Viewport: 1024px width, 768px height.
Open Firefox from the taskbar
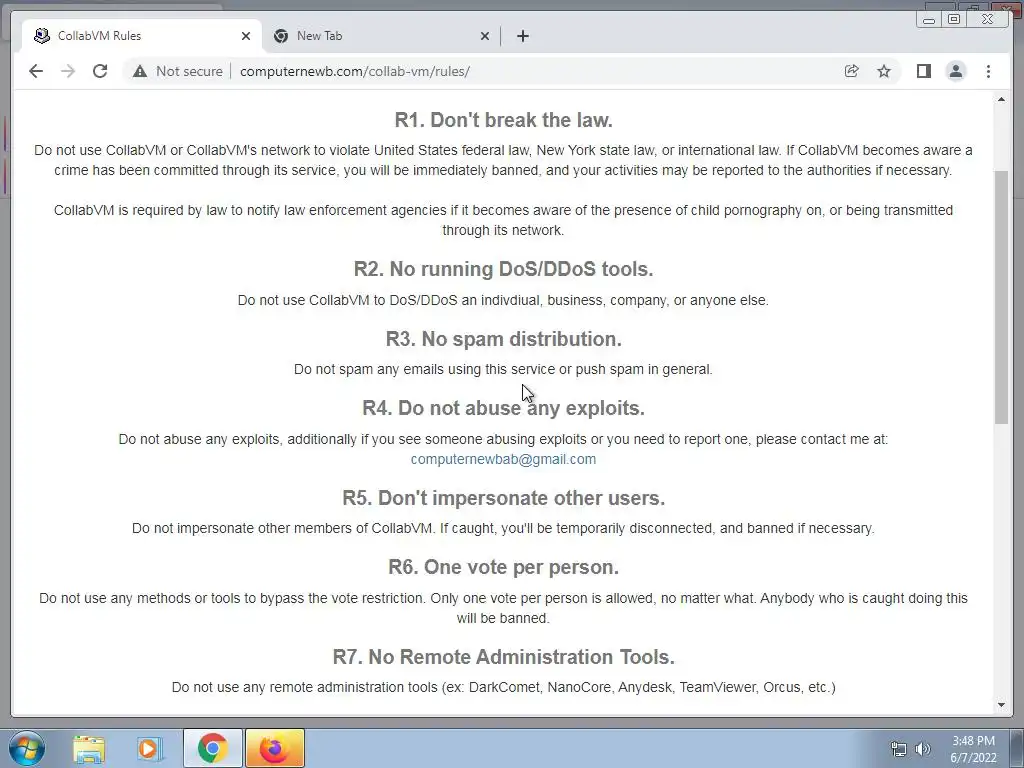point(274,748)
